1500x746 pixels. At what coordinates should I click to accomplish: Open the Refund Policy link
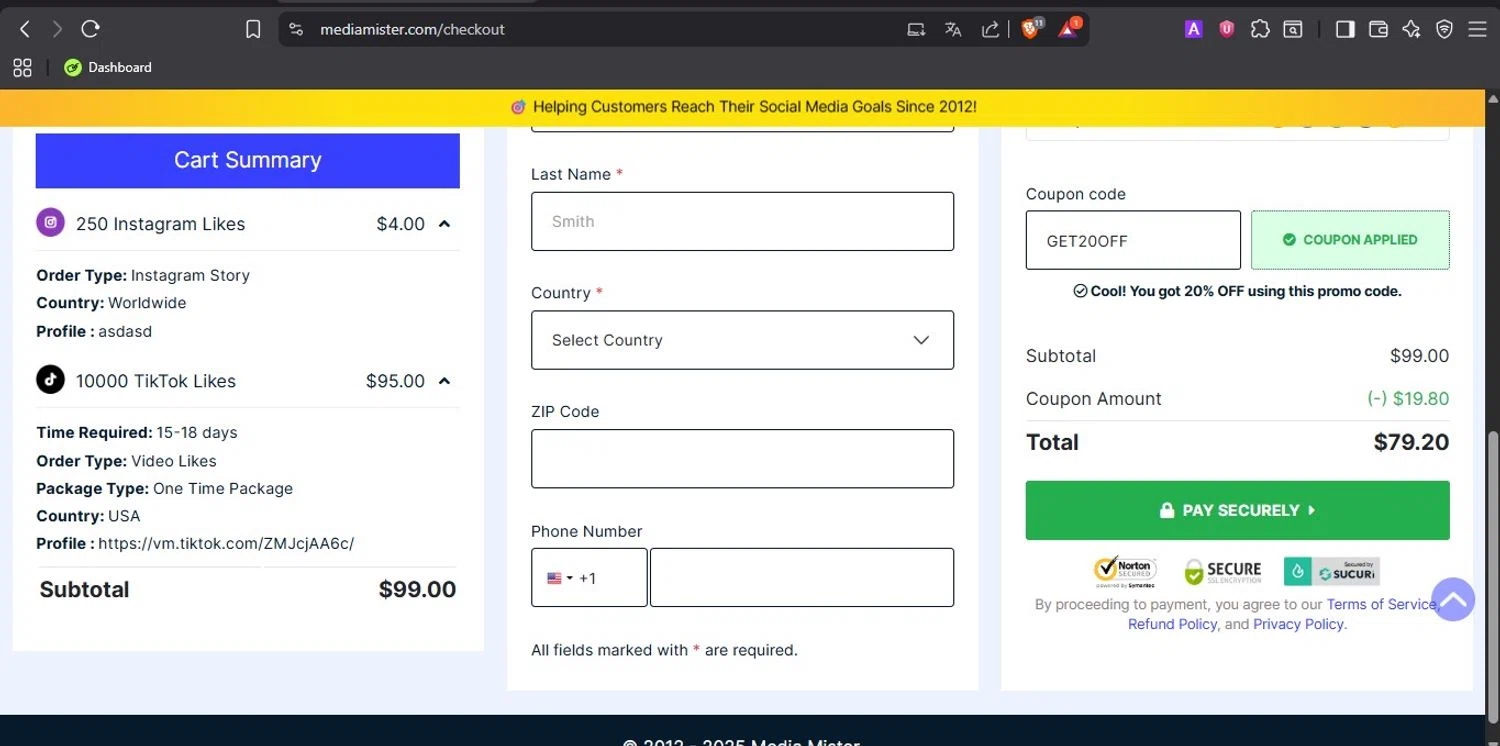pyautogui.click(x=1172, y=624)
